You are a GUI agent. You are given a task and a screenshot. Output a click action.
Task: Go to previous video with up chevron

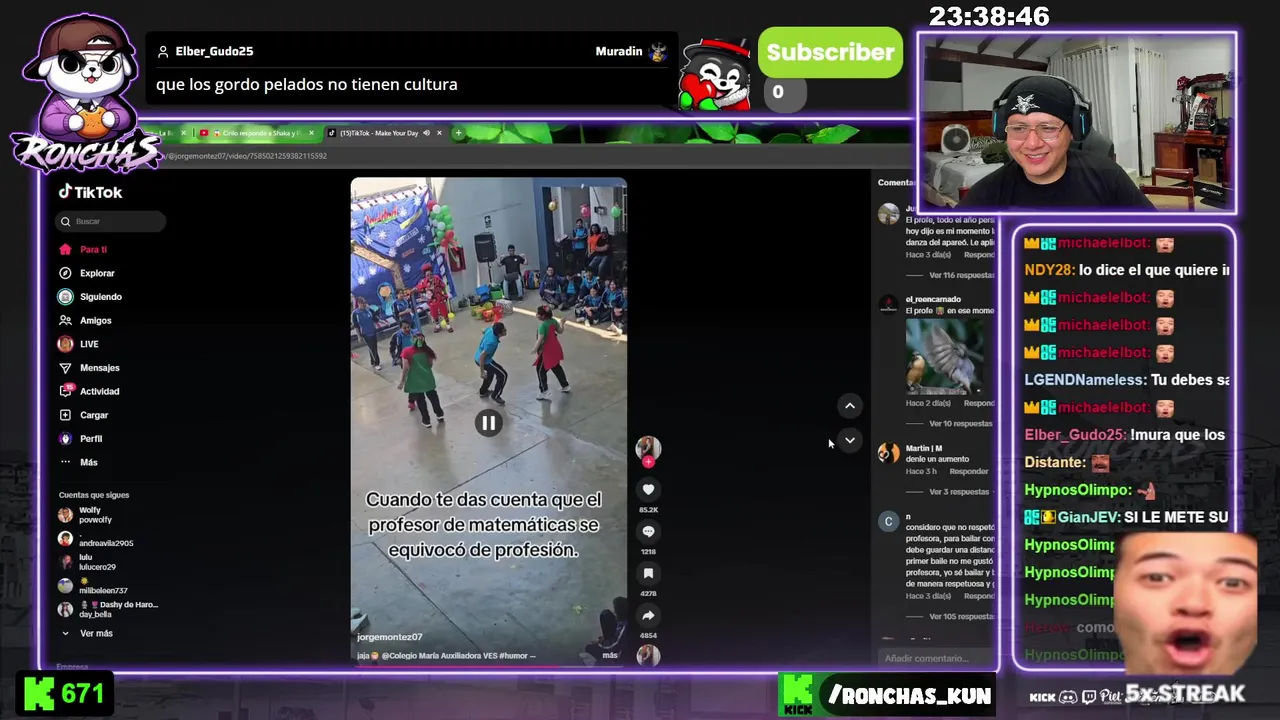(850, 405)
